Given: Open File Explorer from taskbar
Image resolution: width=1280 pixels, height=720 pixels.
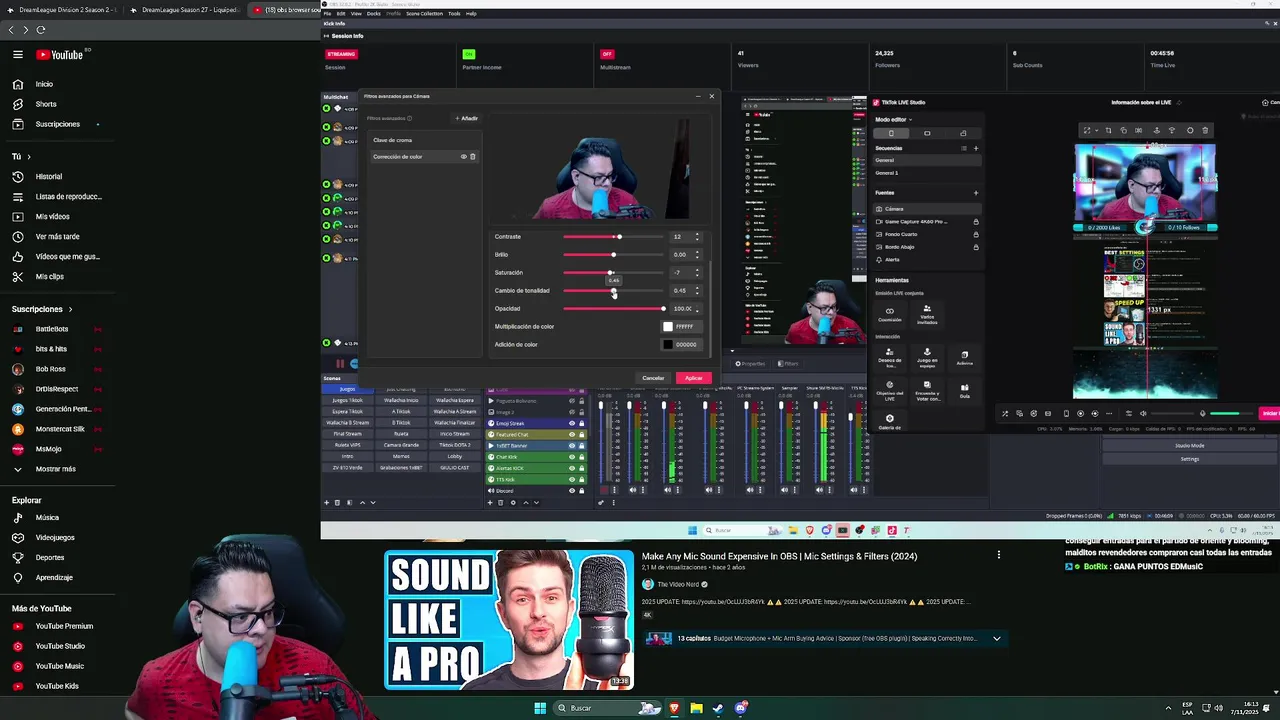Looking at the screenshot, I should click(696, 708).
